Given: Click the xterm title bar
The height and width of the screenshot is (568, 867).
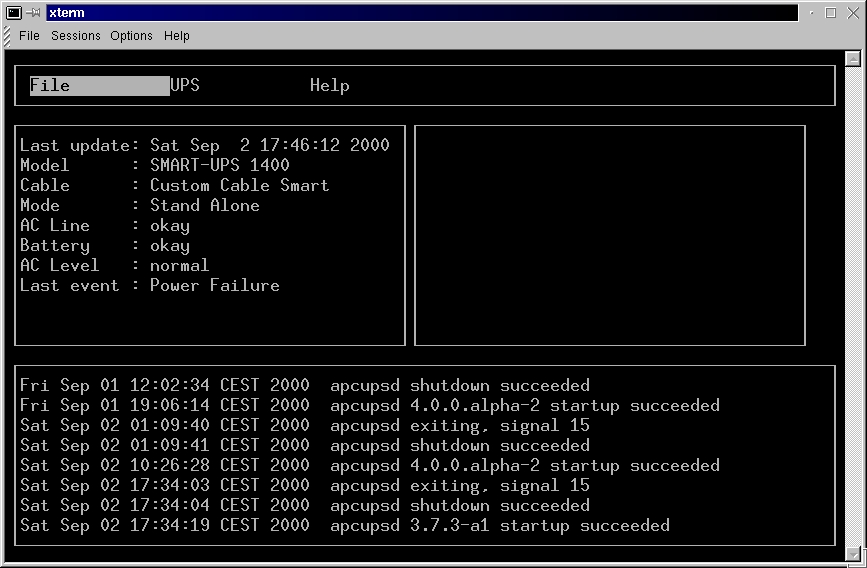Looking at the screenshot, I should 420,13.
